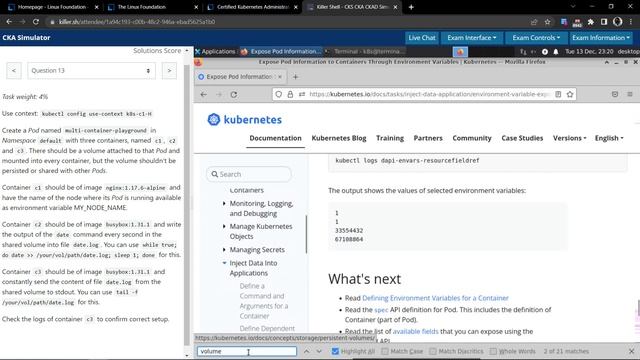
Task: Open Case Studies nav item
Action: (x=522, y=138)
